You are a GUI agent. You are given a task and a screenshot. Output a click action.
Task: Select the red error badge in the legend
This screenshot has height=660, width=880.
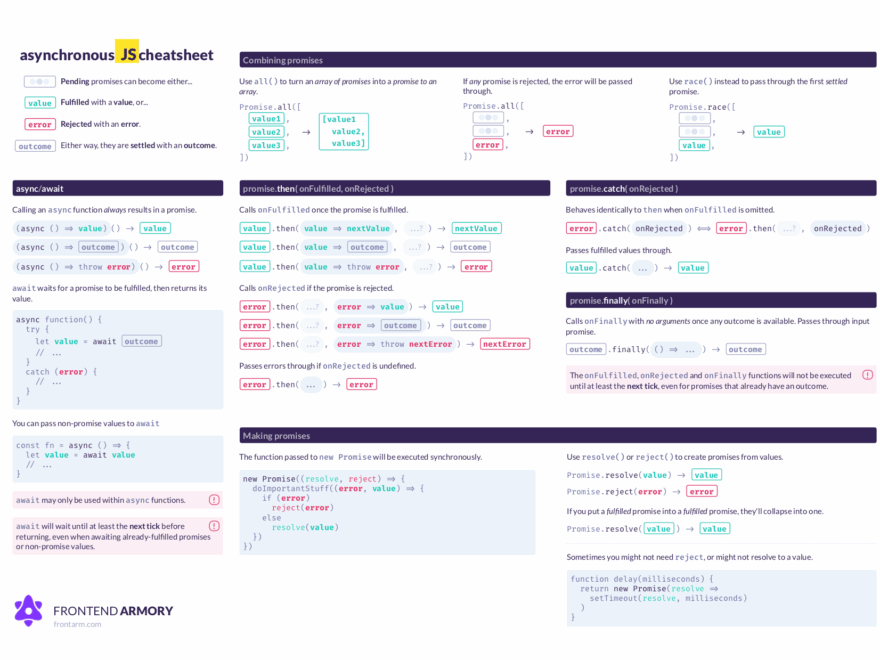(40, 123)
